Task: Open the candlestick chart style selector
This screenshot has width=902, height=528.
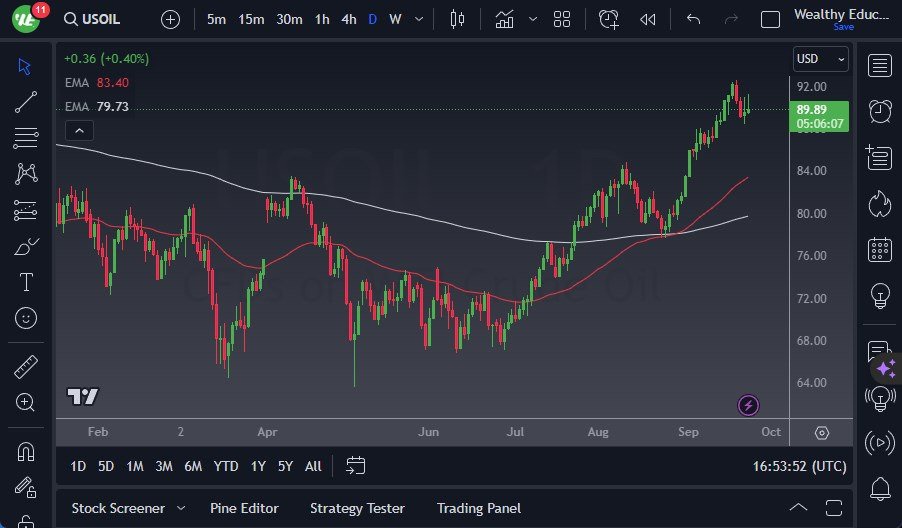Action: pos(458,19)
